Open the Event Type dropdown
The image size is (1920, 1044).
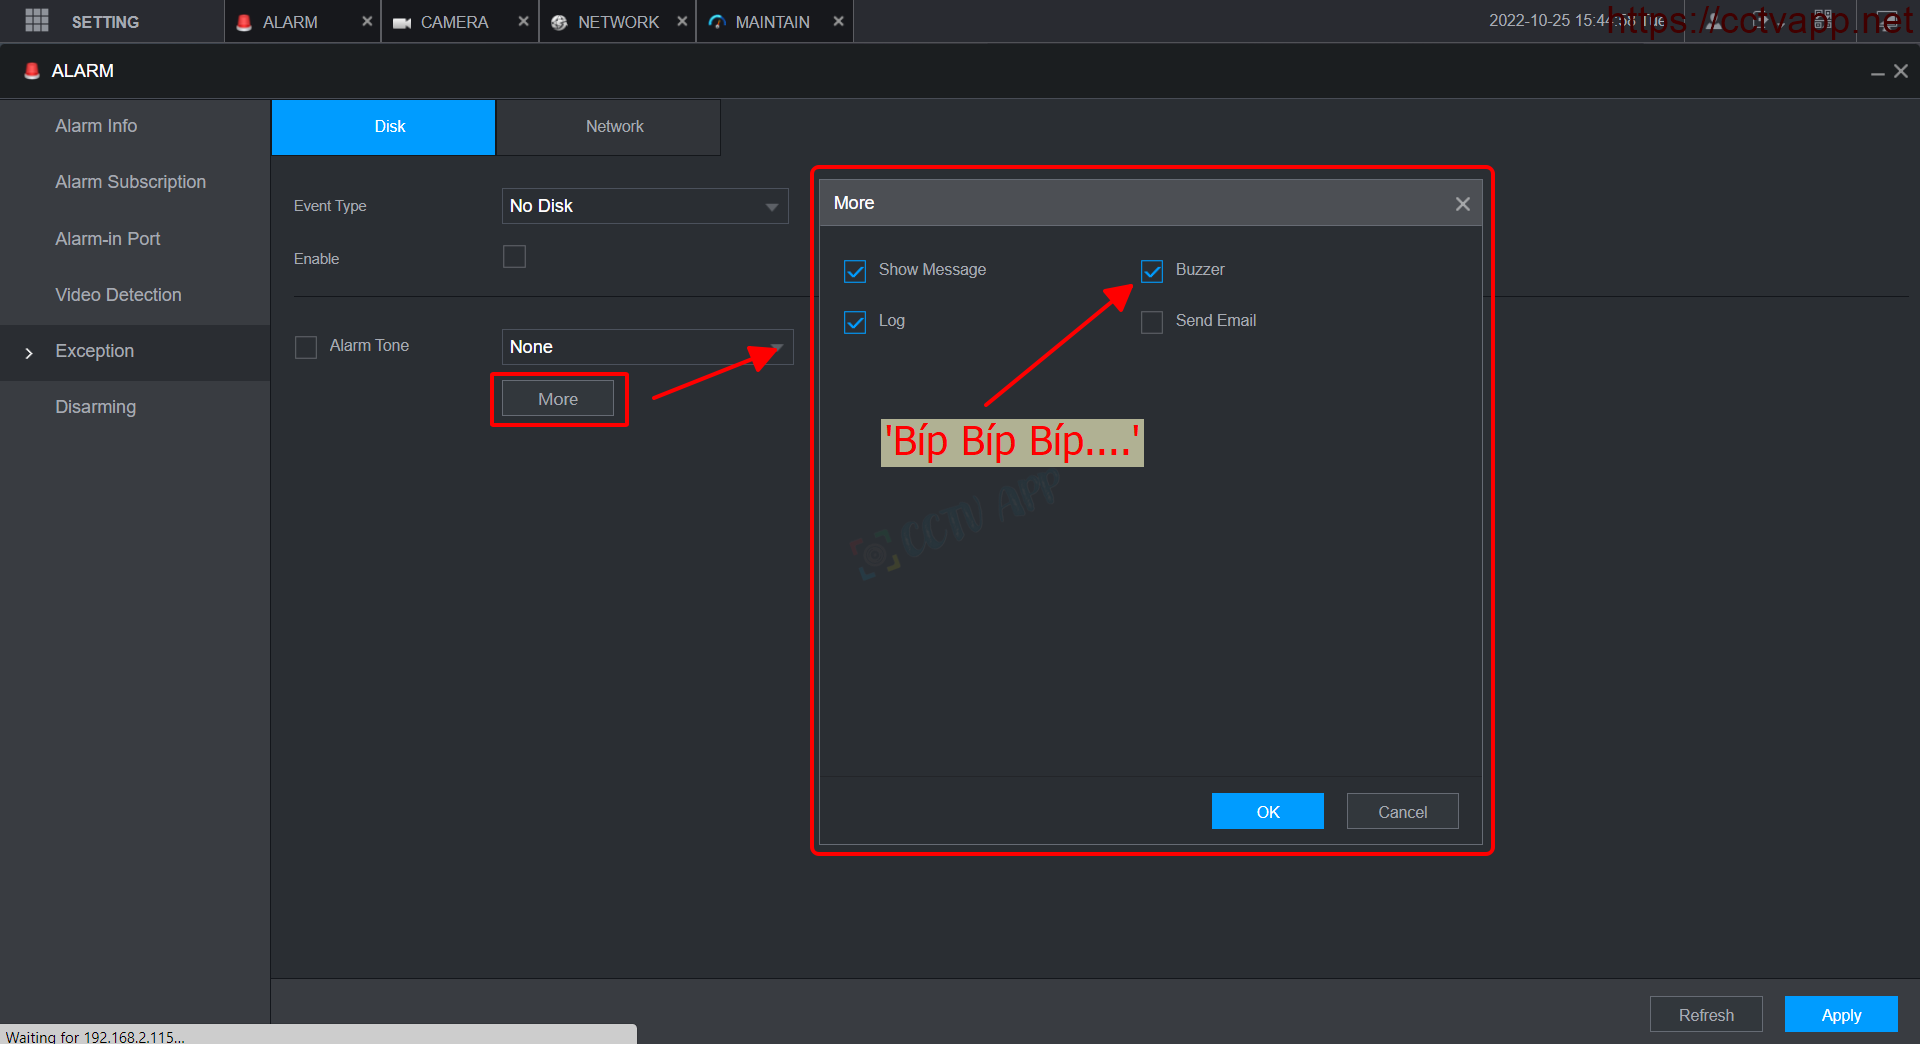644,206
